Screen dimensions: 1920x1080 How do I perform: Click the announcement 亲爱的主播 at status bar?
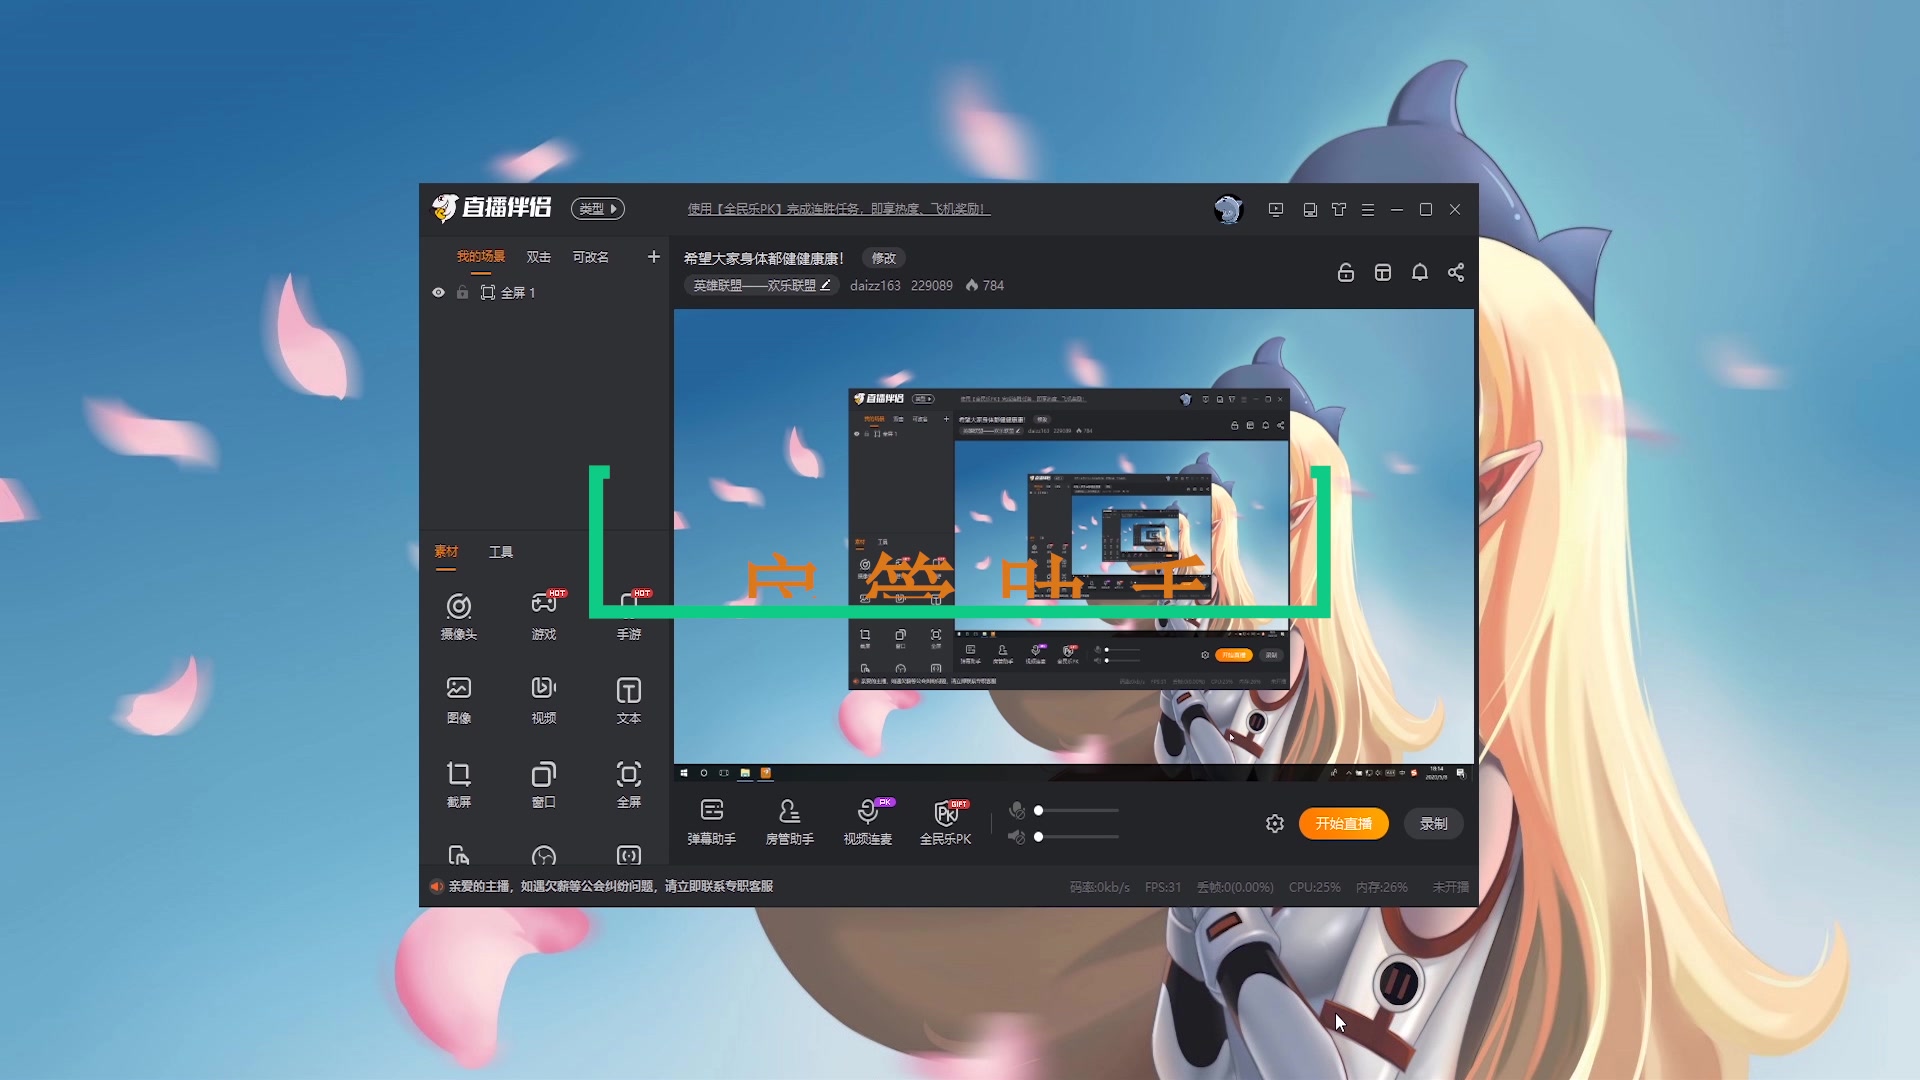[611, 887]
